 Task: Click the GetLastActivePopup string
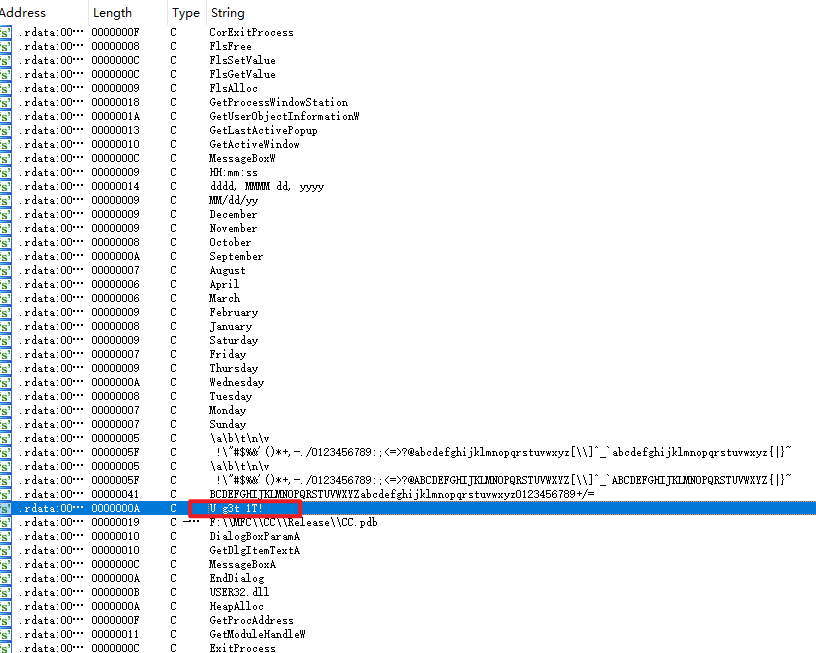263,130
